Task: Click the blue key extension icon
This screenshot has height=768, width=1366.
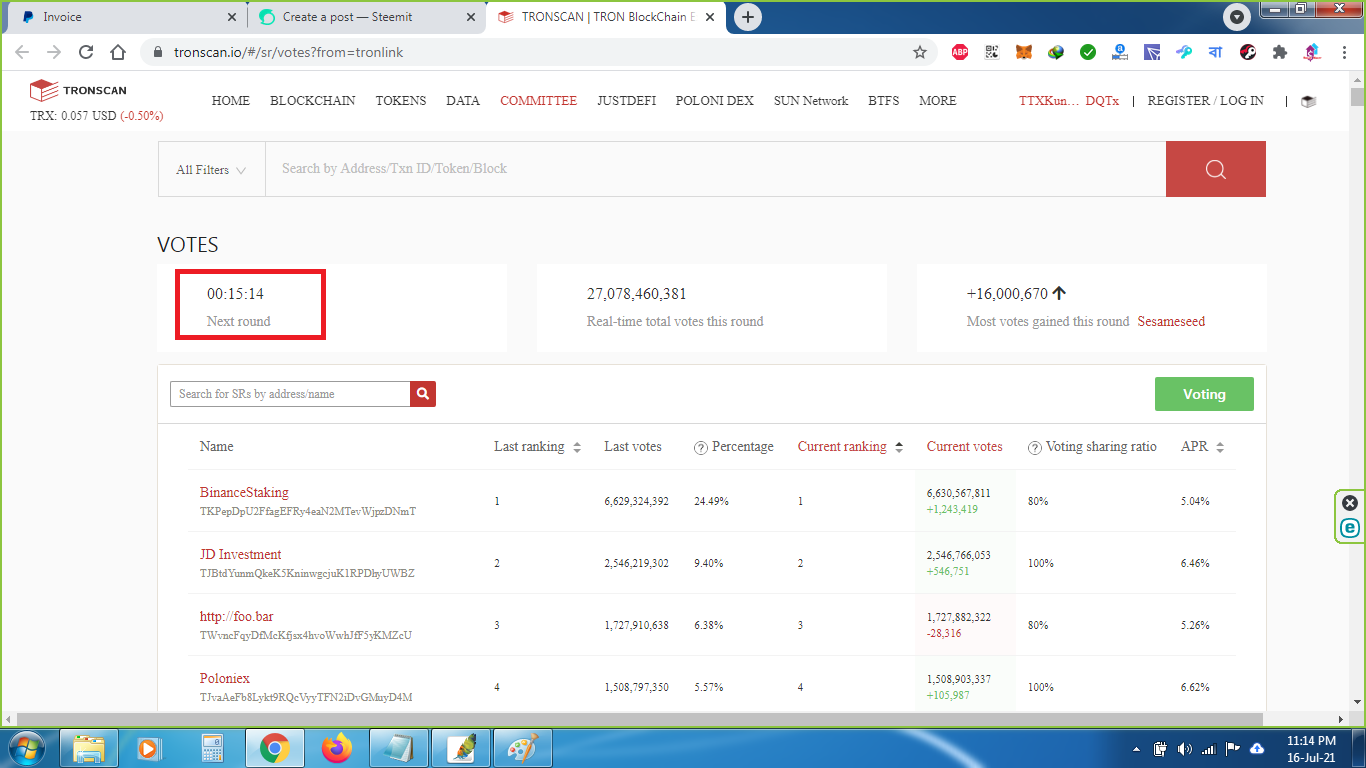Action: (1184, 52)
